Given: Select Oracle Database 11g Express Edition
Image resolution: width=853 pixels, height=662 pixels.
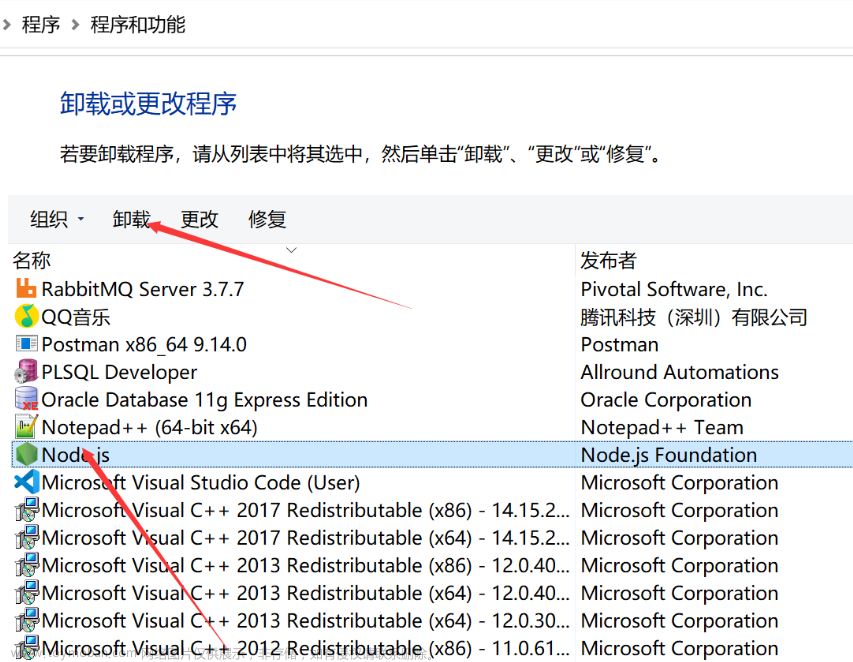Looking at the screenshot, I should pyautogui.click(x=205, y=400).
